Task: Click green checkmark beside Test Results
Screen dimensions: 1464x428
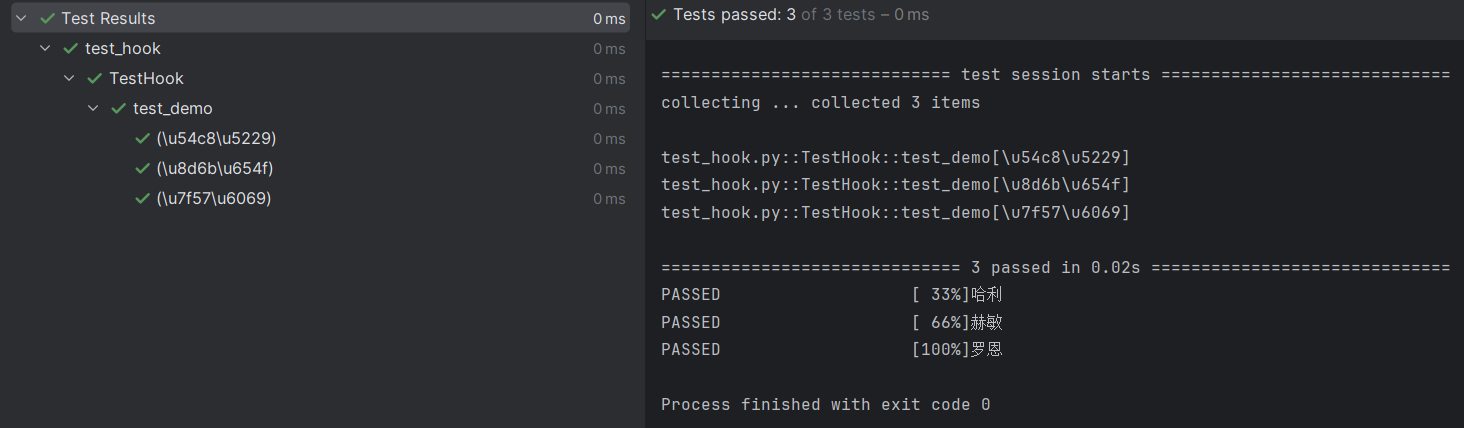Action: pos(47,19)
